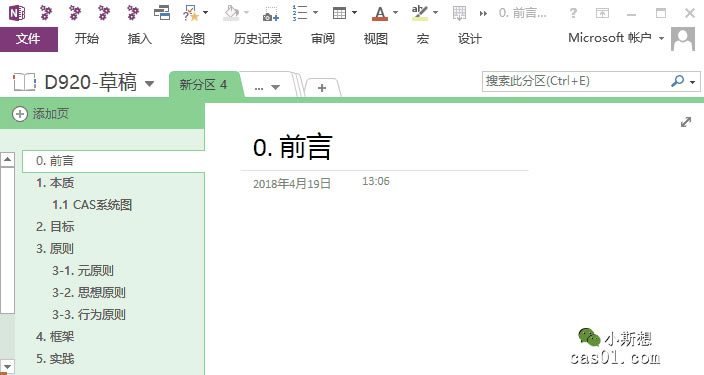Viewport: 704px width, 375px height.
Task: Switch to the 历史记录 ribbon tab
Action: [x=258, y=39]
